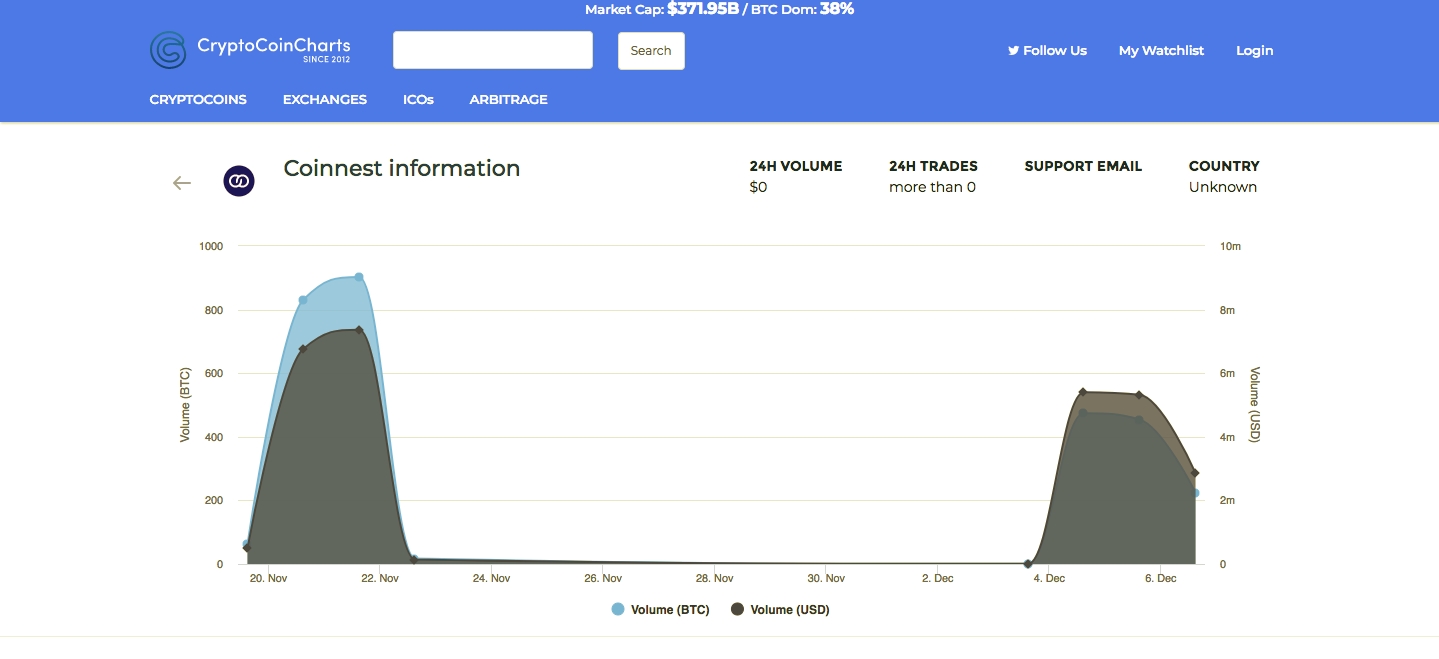Screen dimensions: 1439x659
Task: Open the CRYPTOCOINS menu
Action: point(198,100)
